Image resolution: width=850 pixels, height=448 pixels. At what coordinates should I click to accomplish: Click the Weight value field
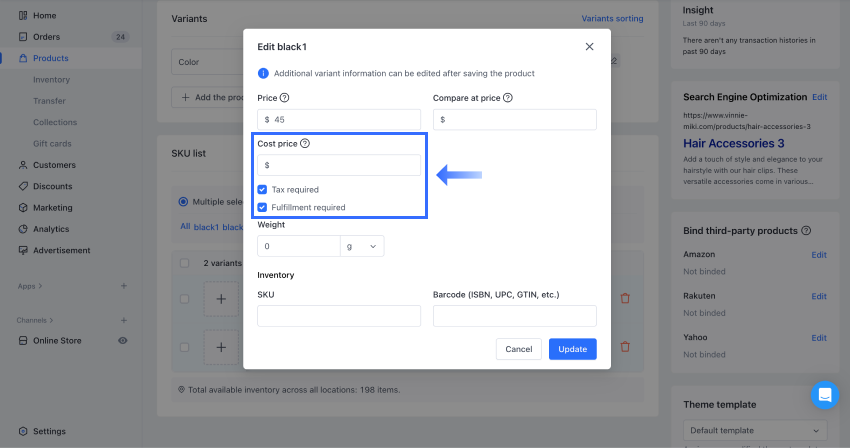coord(299,246)
